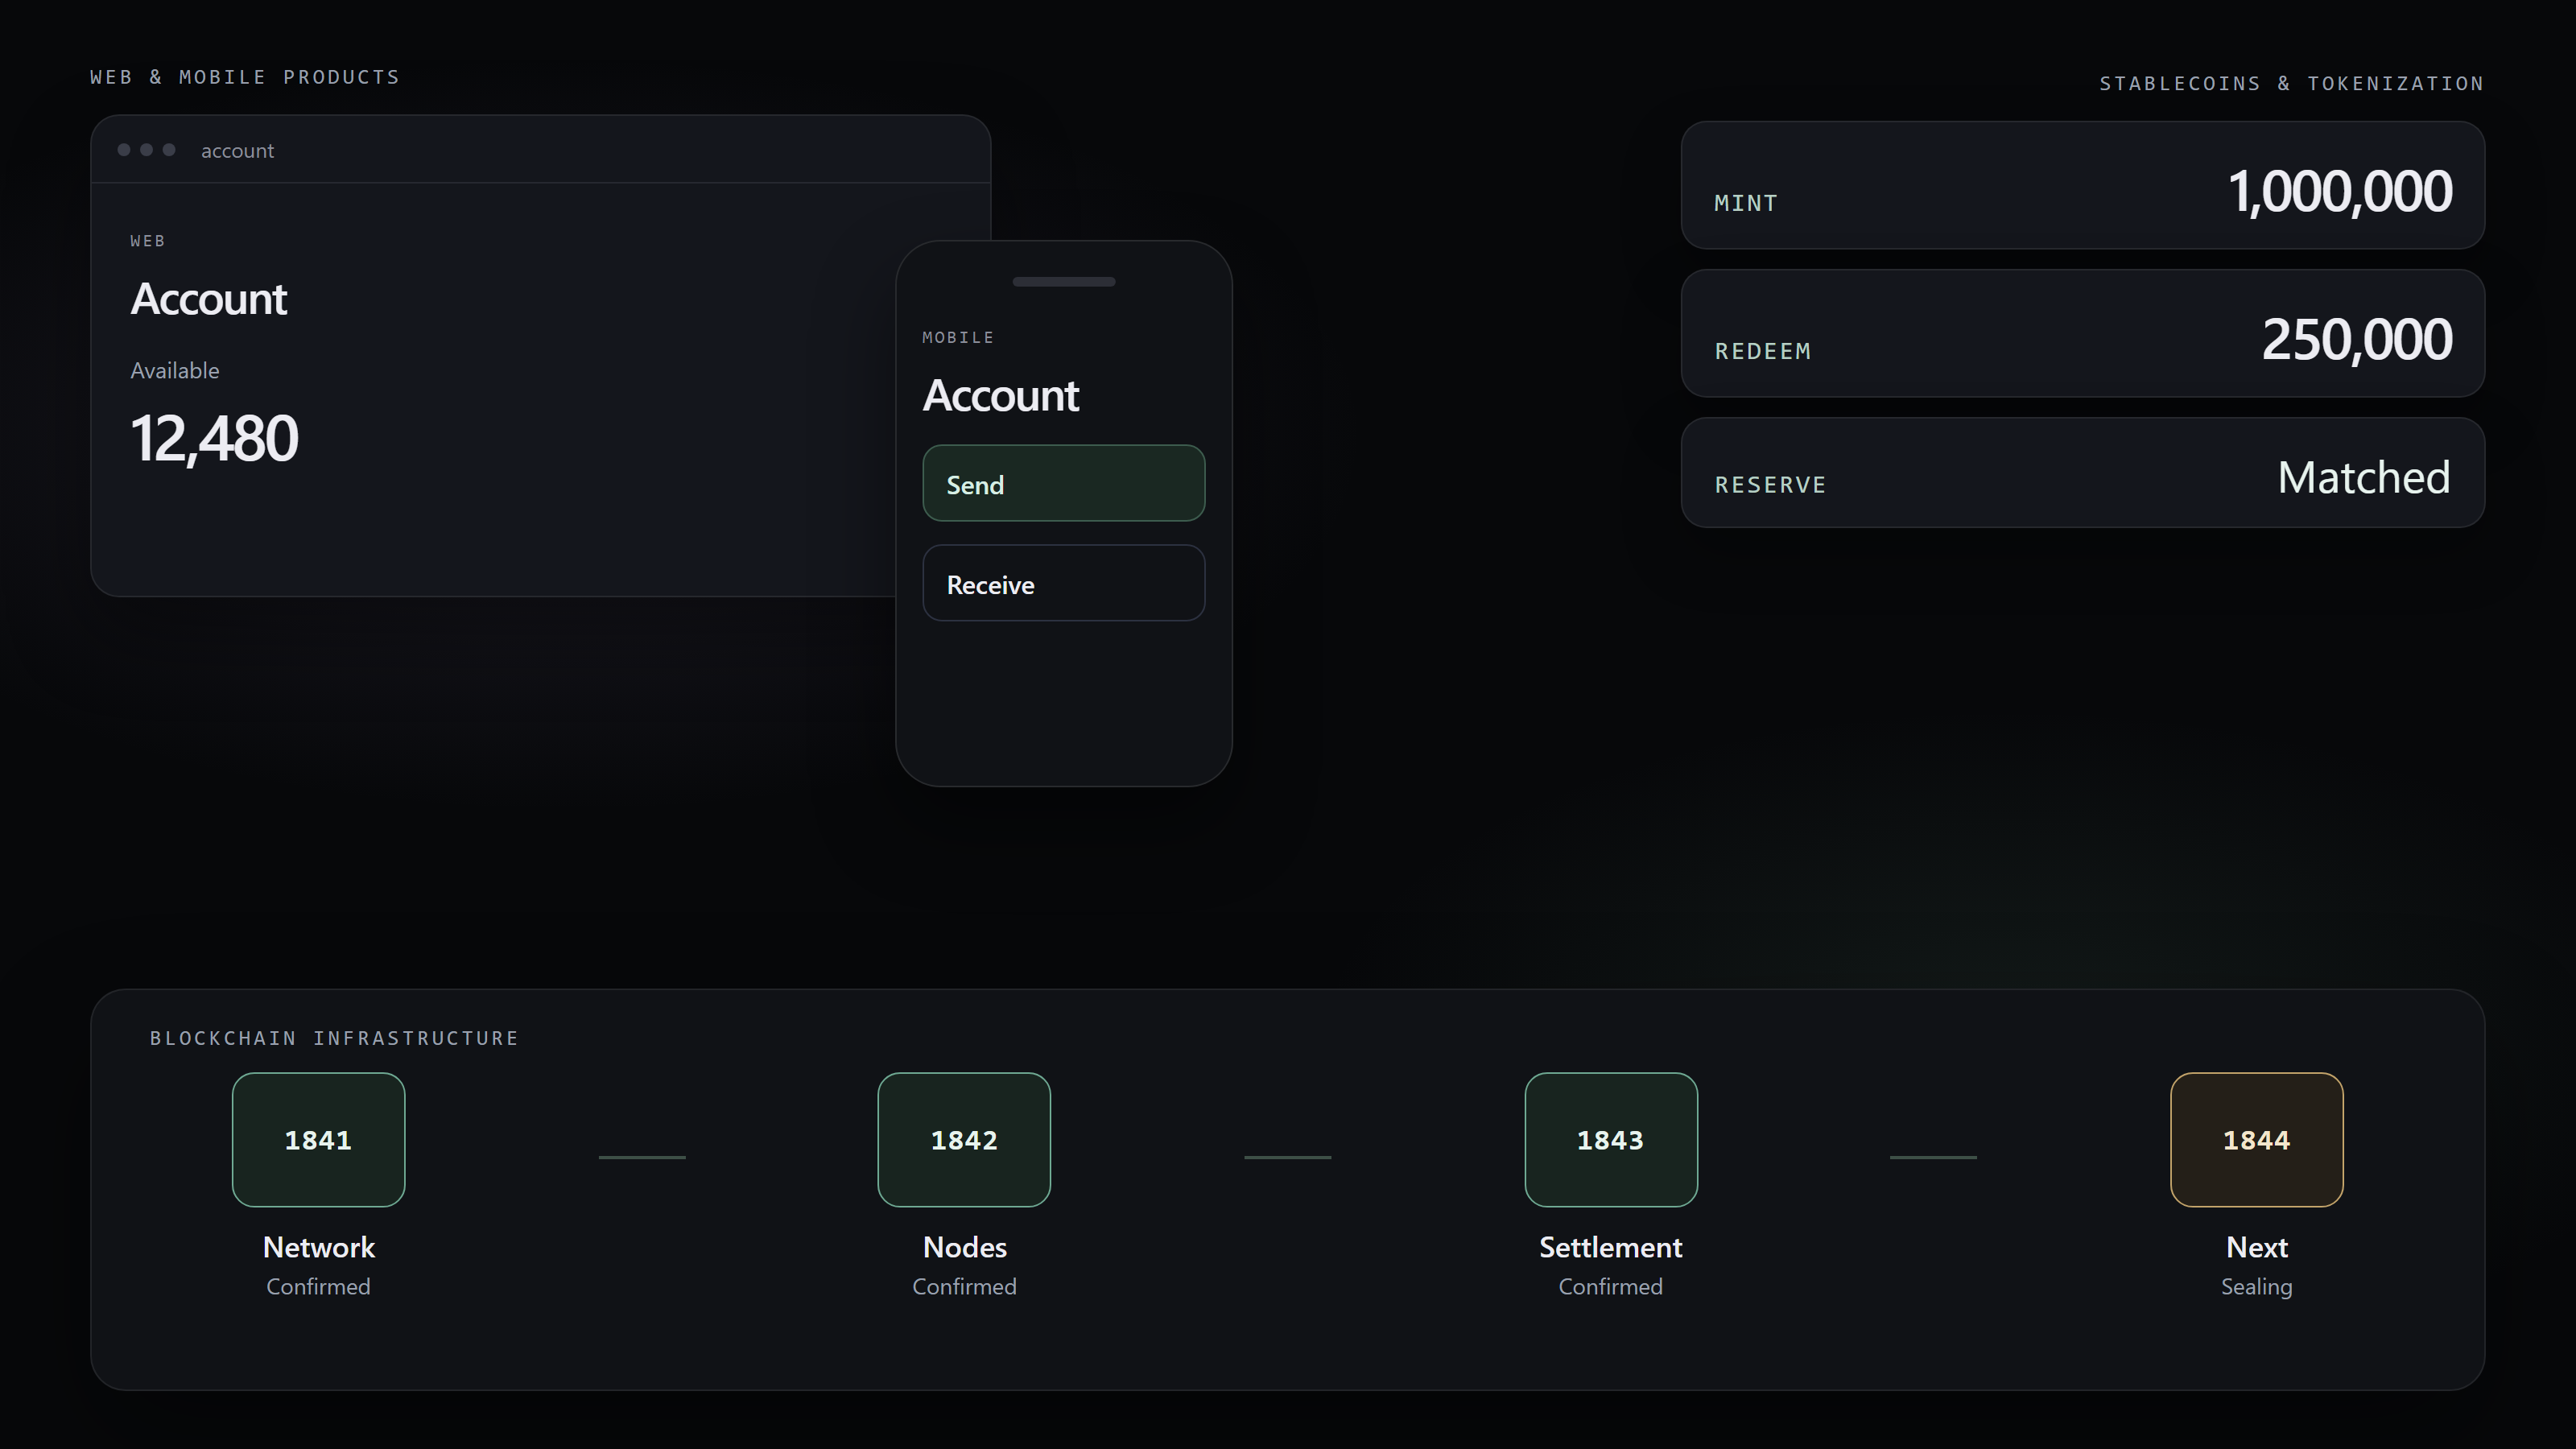Open the RESERVE Matched card
2576x1449 pixels.
pyautogui.click(x=2082, y=472)
